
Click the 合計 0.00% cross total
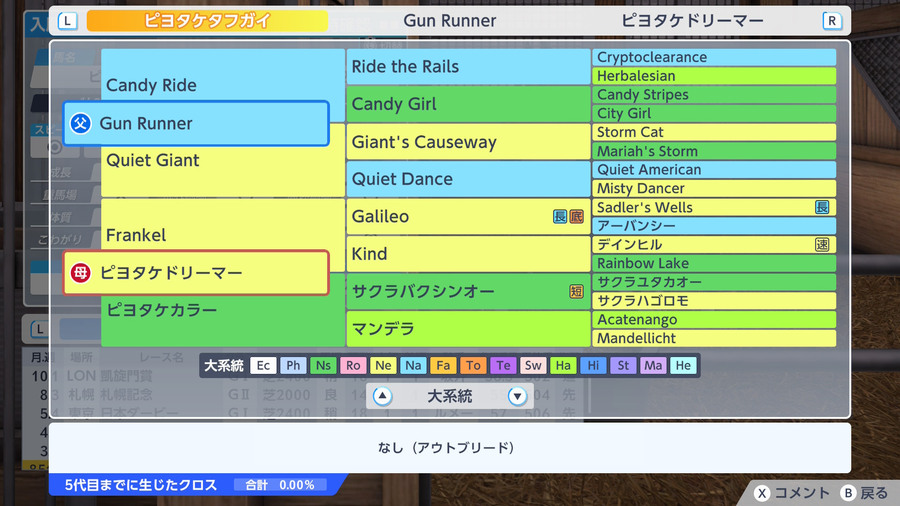[280, 485]
